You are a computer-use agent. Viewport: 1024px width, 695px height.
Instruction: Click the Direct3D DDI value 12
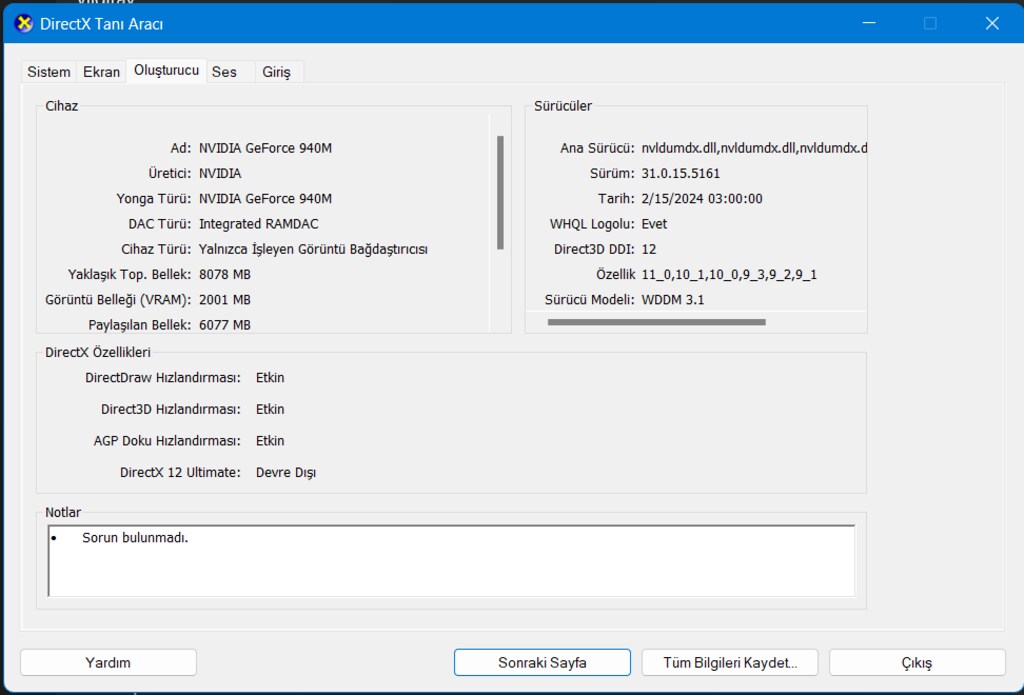click(648, 249)
